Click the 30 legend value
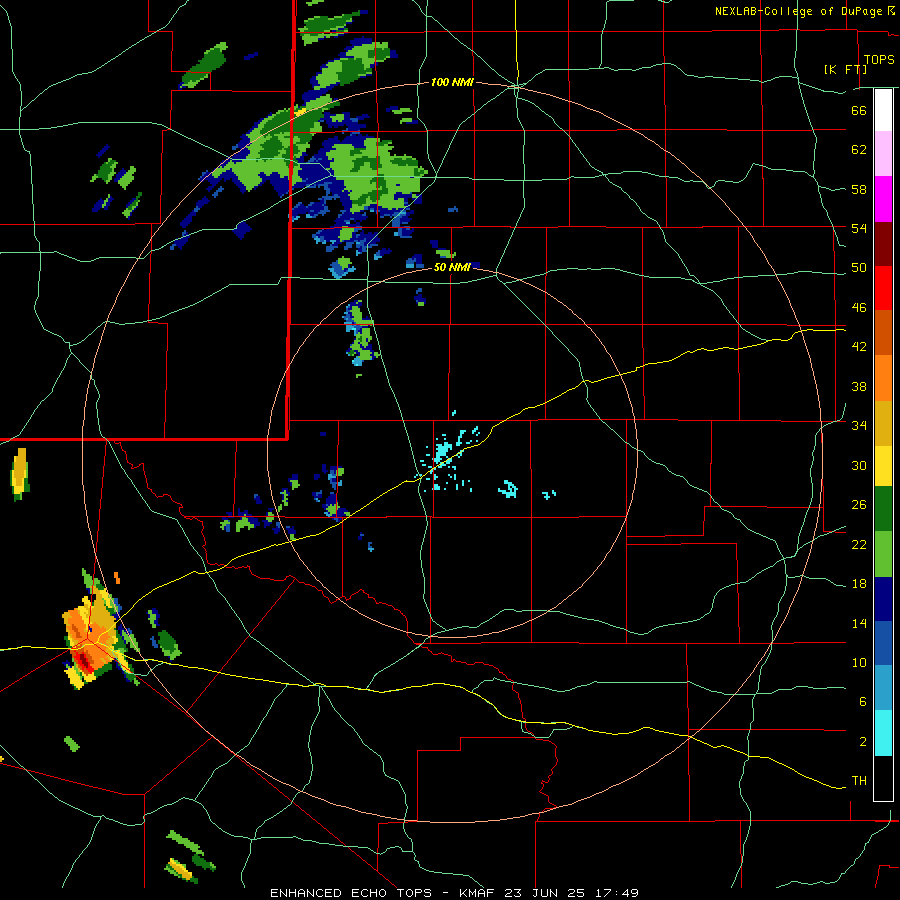900x900 pixels. 859,465
